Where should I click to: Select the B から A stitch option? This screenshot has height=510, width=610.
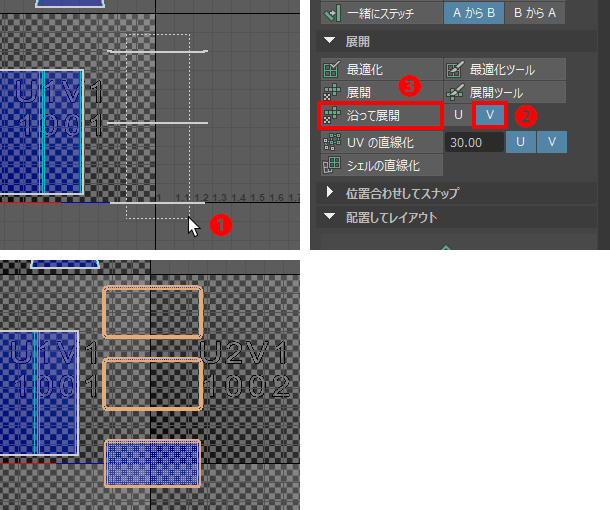[533, 13]
